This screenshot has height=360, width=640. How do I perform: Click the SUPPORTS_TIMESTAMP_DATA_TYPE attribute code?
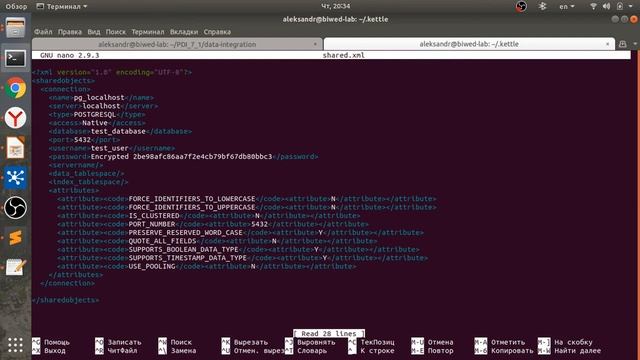click(188, 258)
